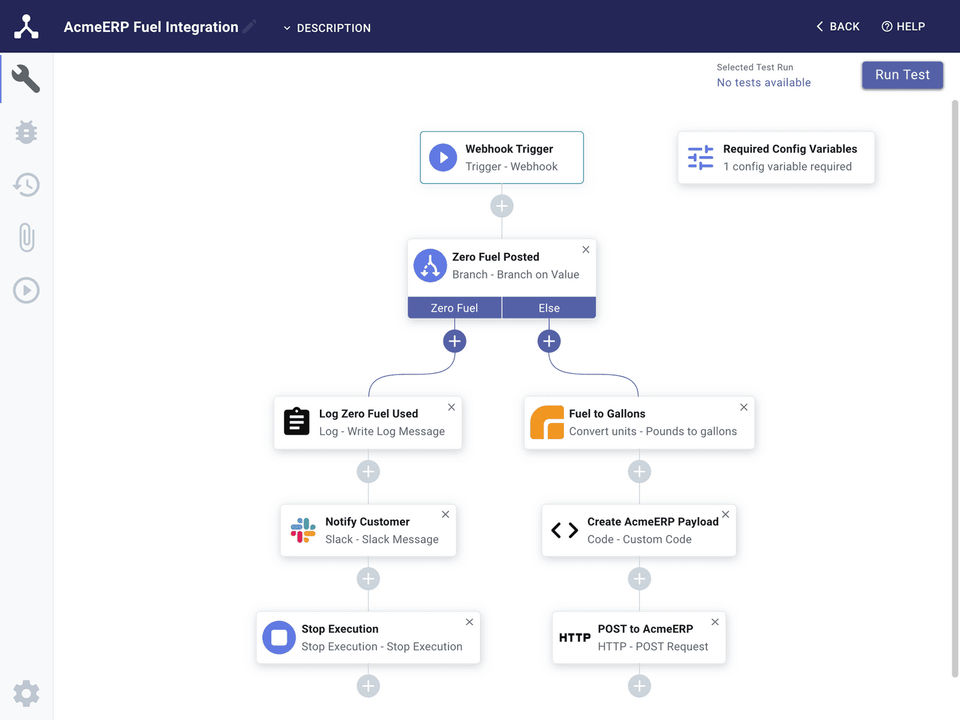Open the bug debug panel in sidebar
Screen dimensions: 960x720
coord(26,132)
